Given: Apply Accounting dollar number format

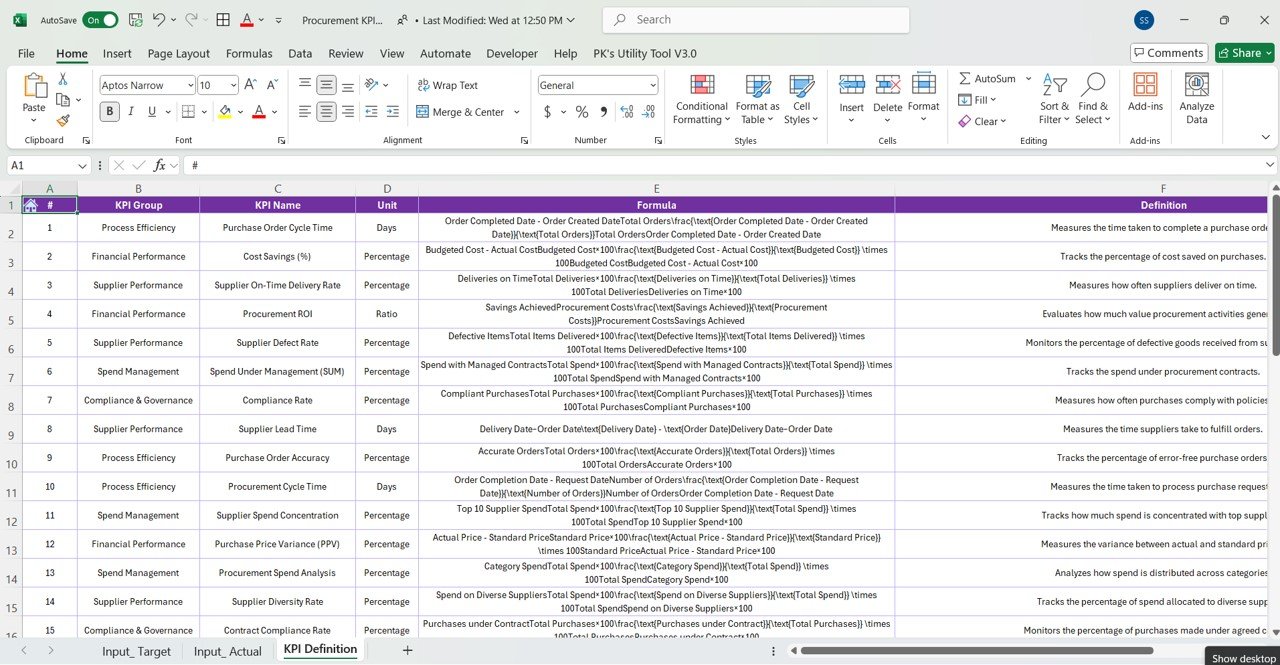Looking at the screenshot, I should (x=548, y=112).
